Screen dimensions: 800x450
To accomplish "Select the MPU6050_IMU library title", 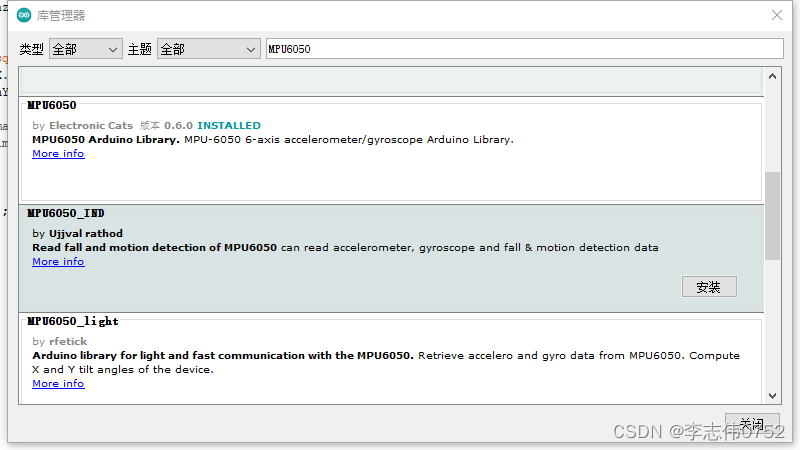I will 66,213.
